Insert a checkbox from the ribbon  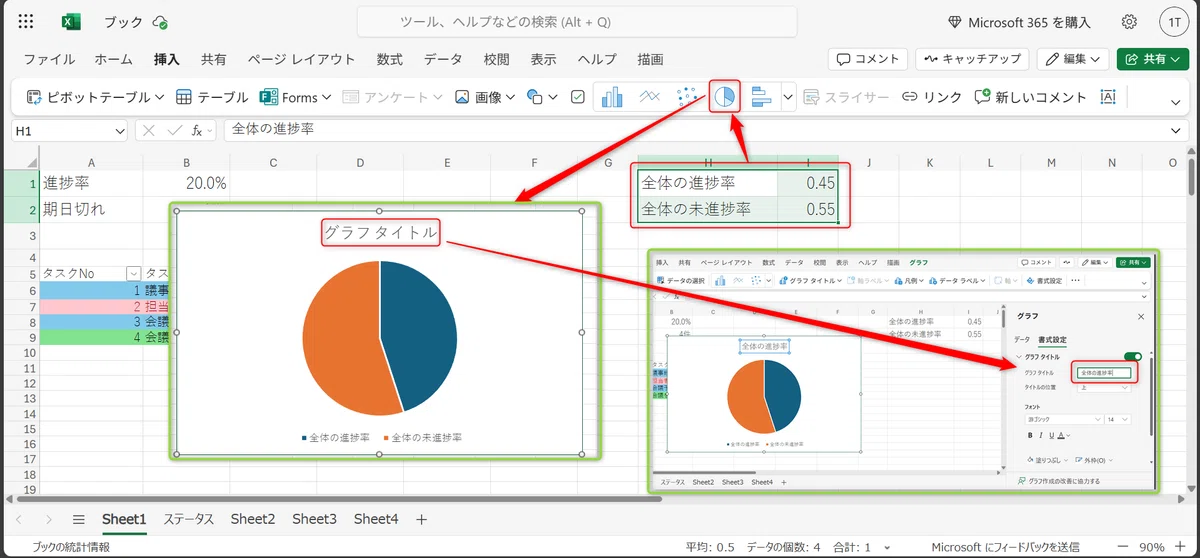coord(577,97)
